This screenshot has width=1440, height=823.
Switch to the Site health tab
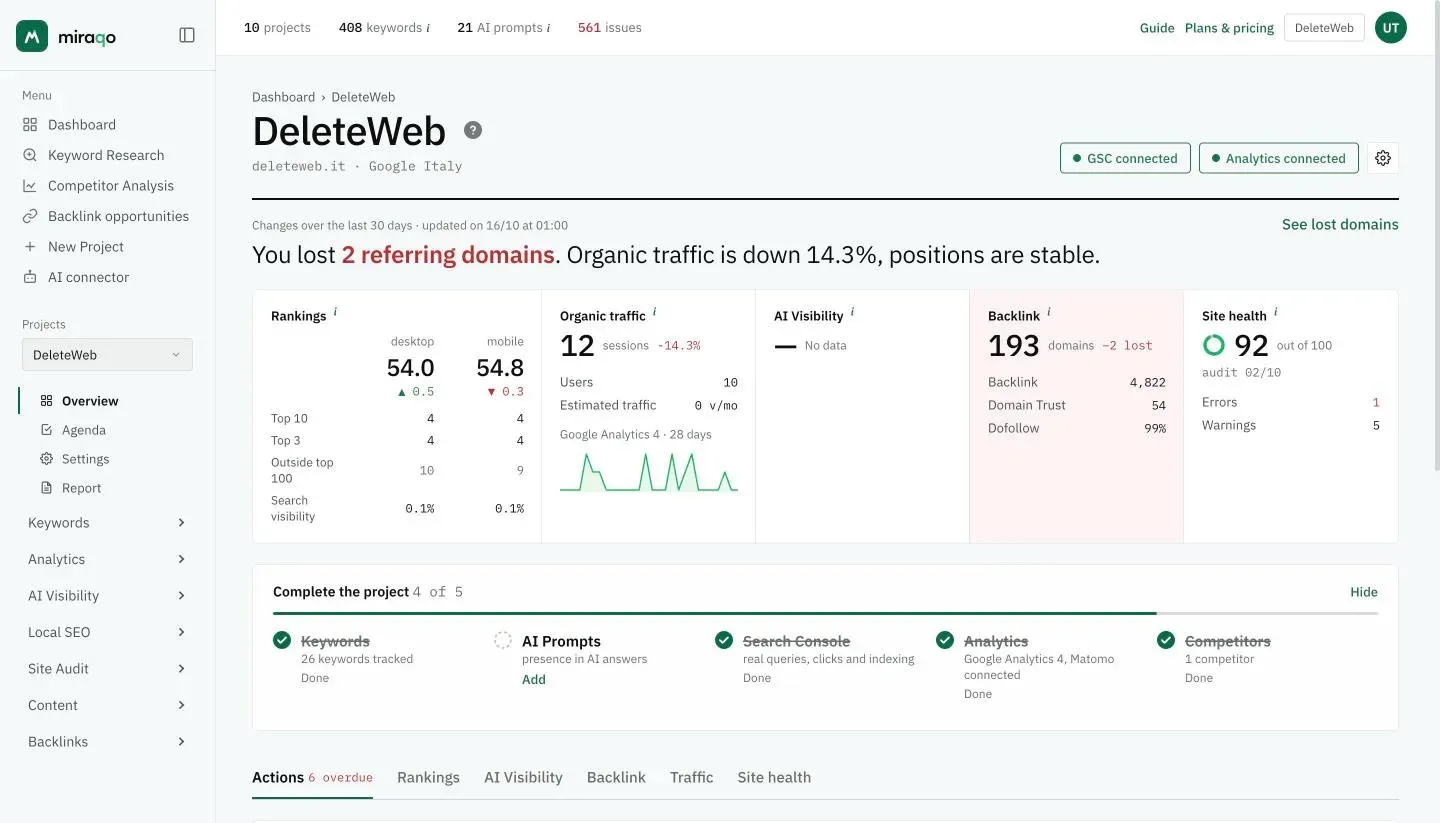point(774,777)
